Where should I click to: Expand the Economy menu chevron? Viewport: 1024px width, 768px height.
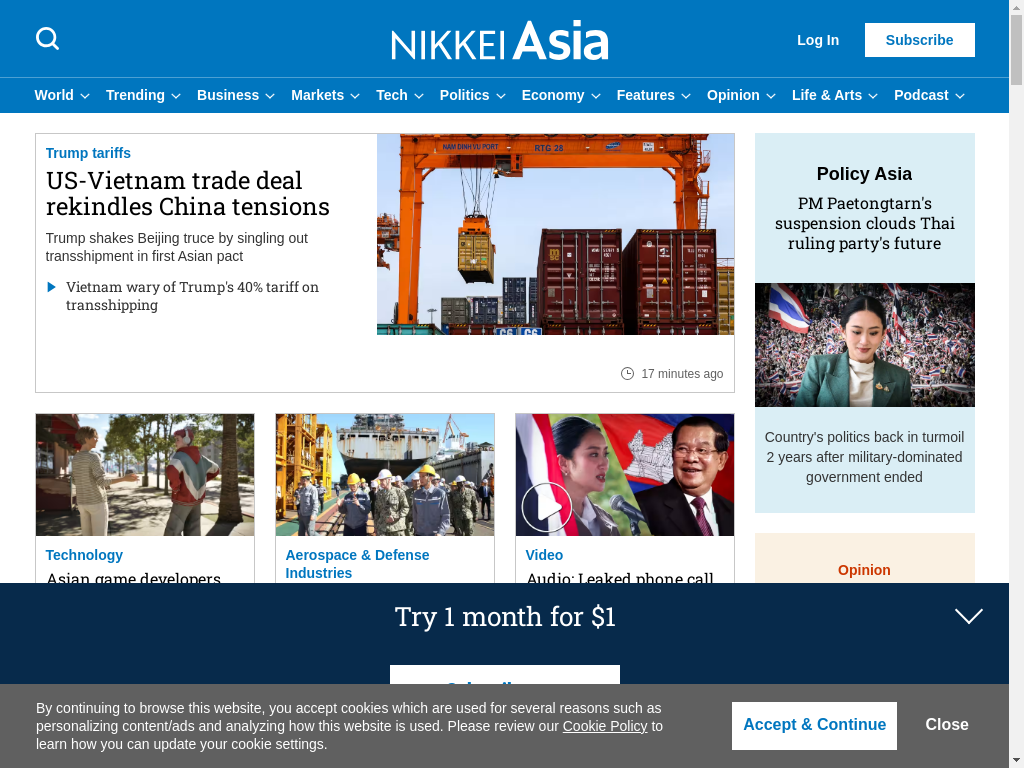(596, 96)
